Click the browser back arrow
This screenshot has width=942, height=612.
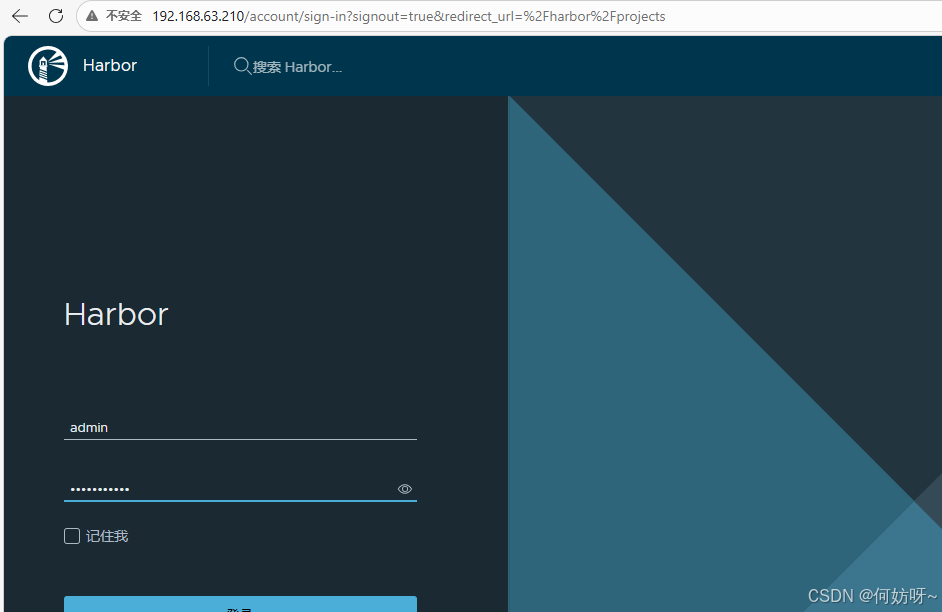[x=20, y=16]
